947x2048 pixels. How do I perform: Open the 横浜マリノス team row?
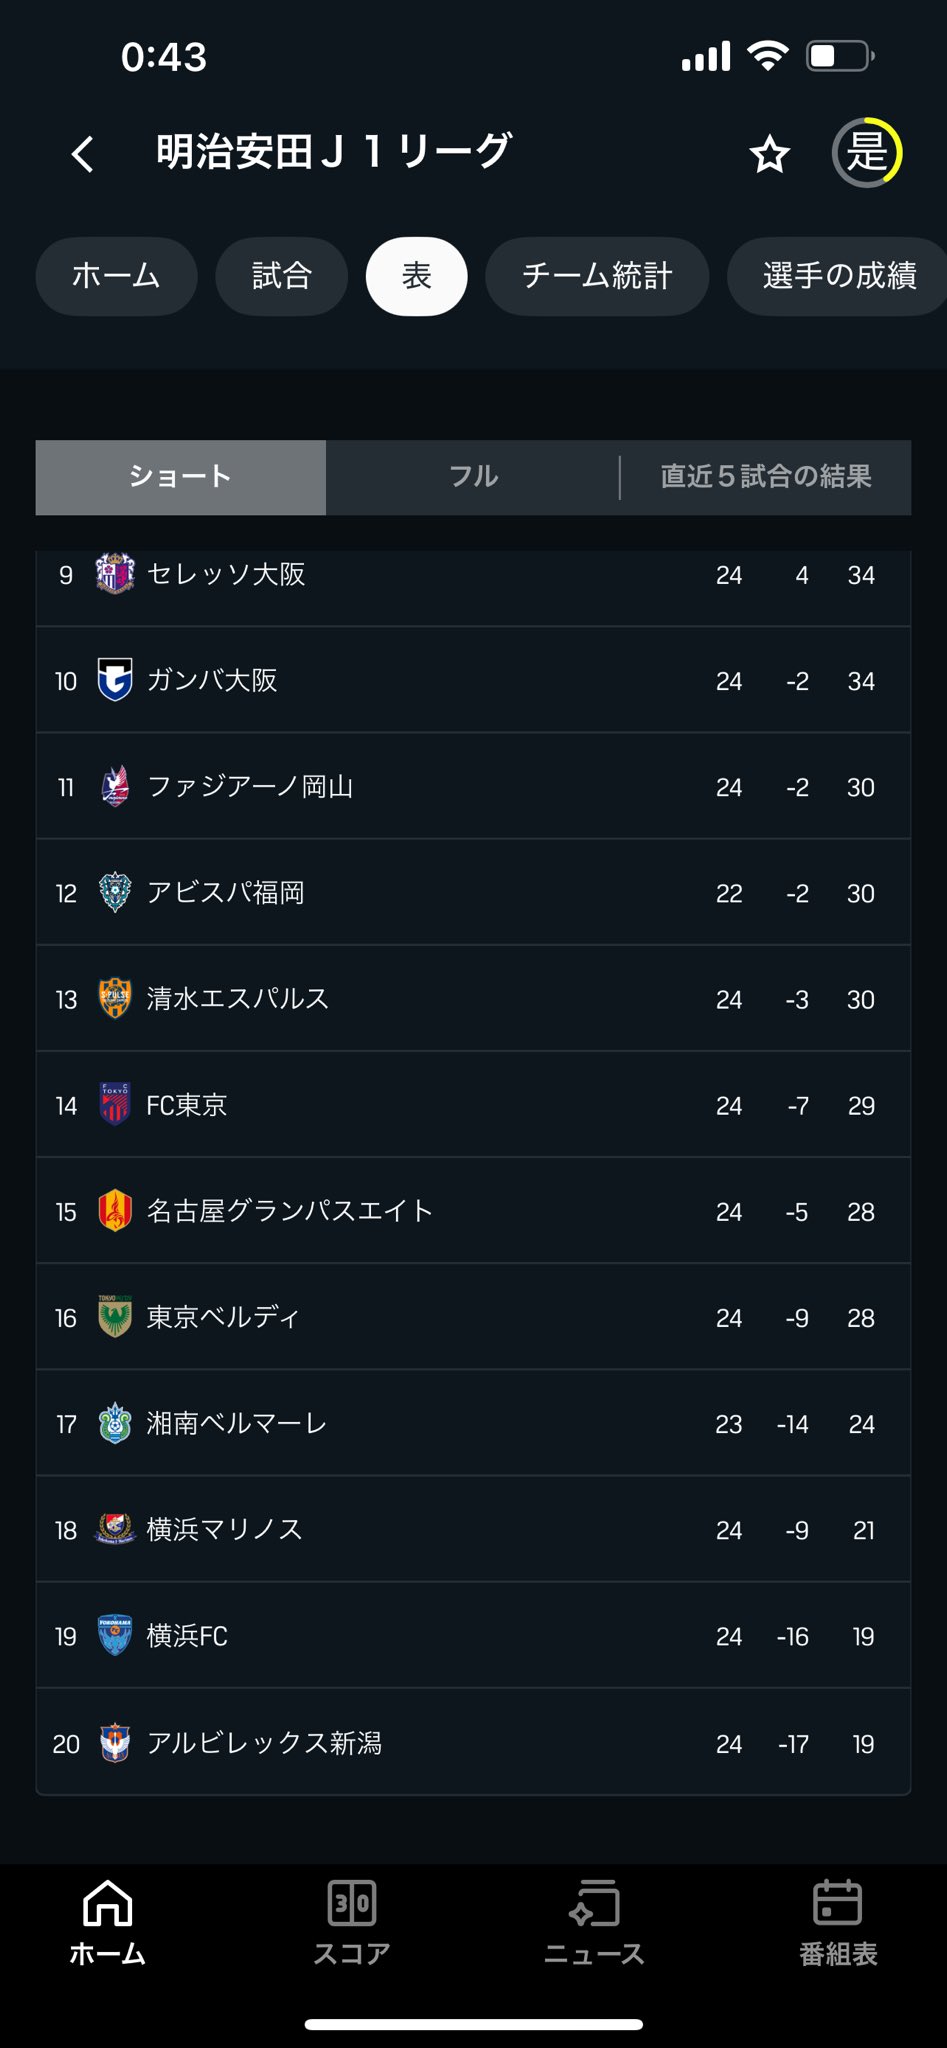(473, 1530)
